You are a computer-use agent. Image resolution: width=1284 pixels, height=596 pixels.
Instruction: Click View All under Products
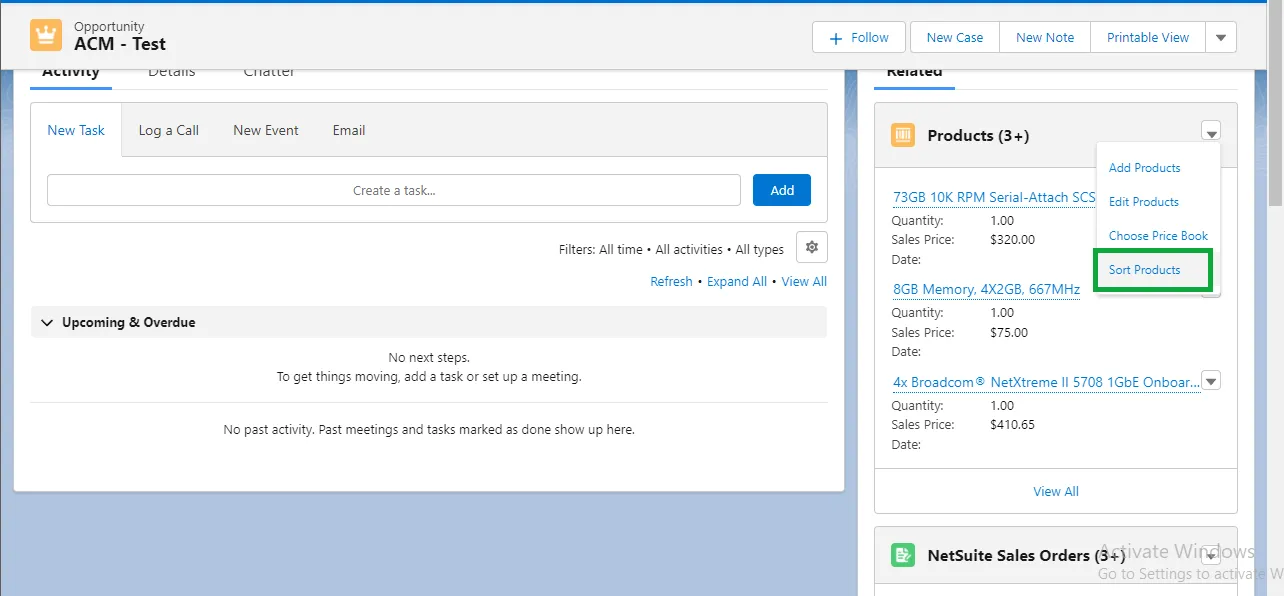click(x=1056, y=492)
